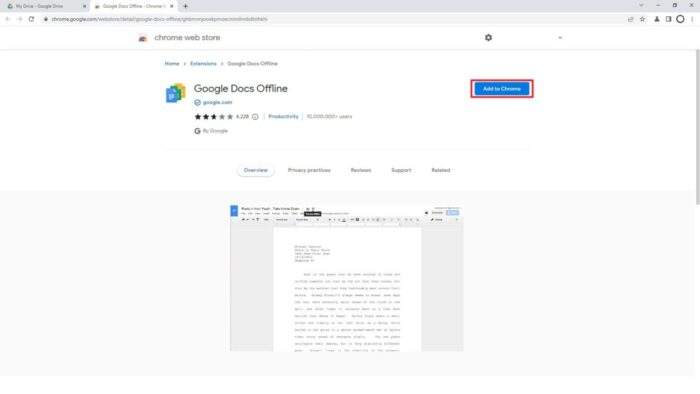Click the Google Docs Offline extension icon
This screenshot has width=700, height=394.
click(x=175, y=93)
